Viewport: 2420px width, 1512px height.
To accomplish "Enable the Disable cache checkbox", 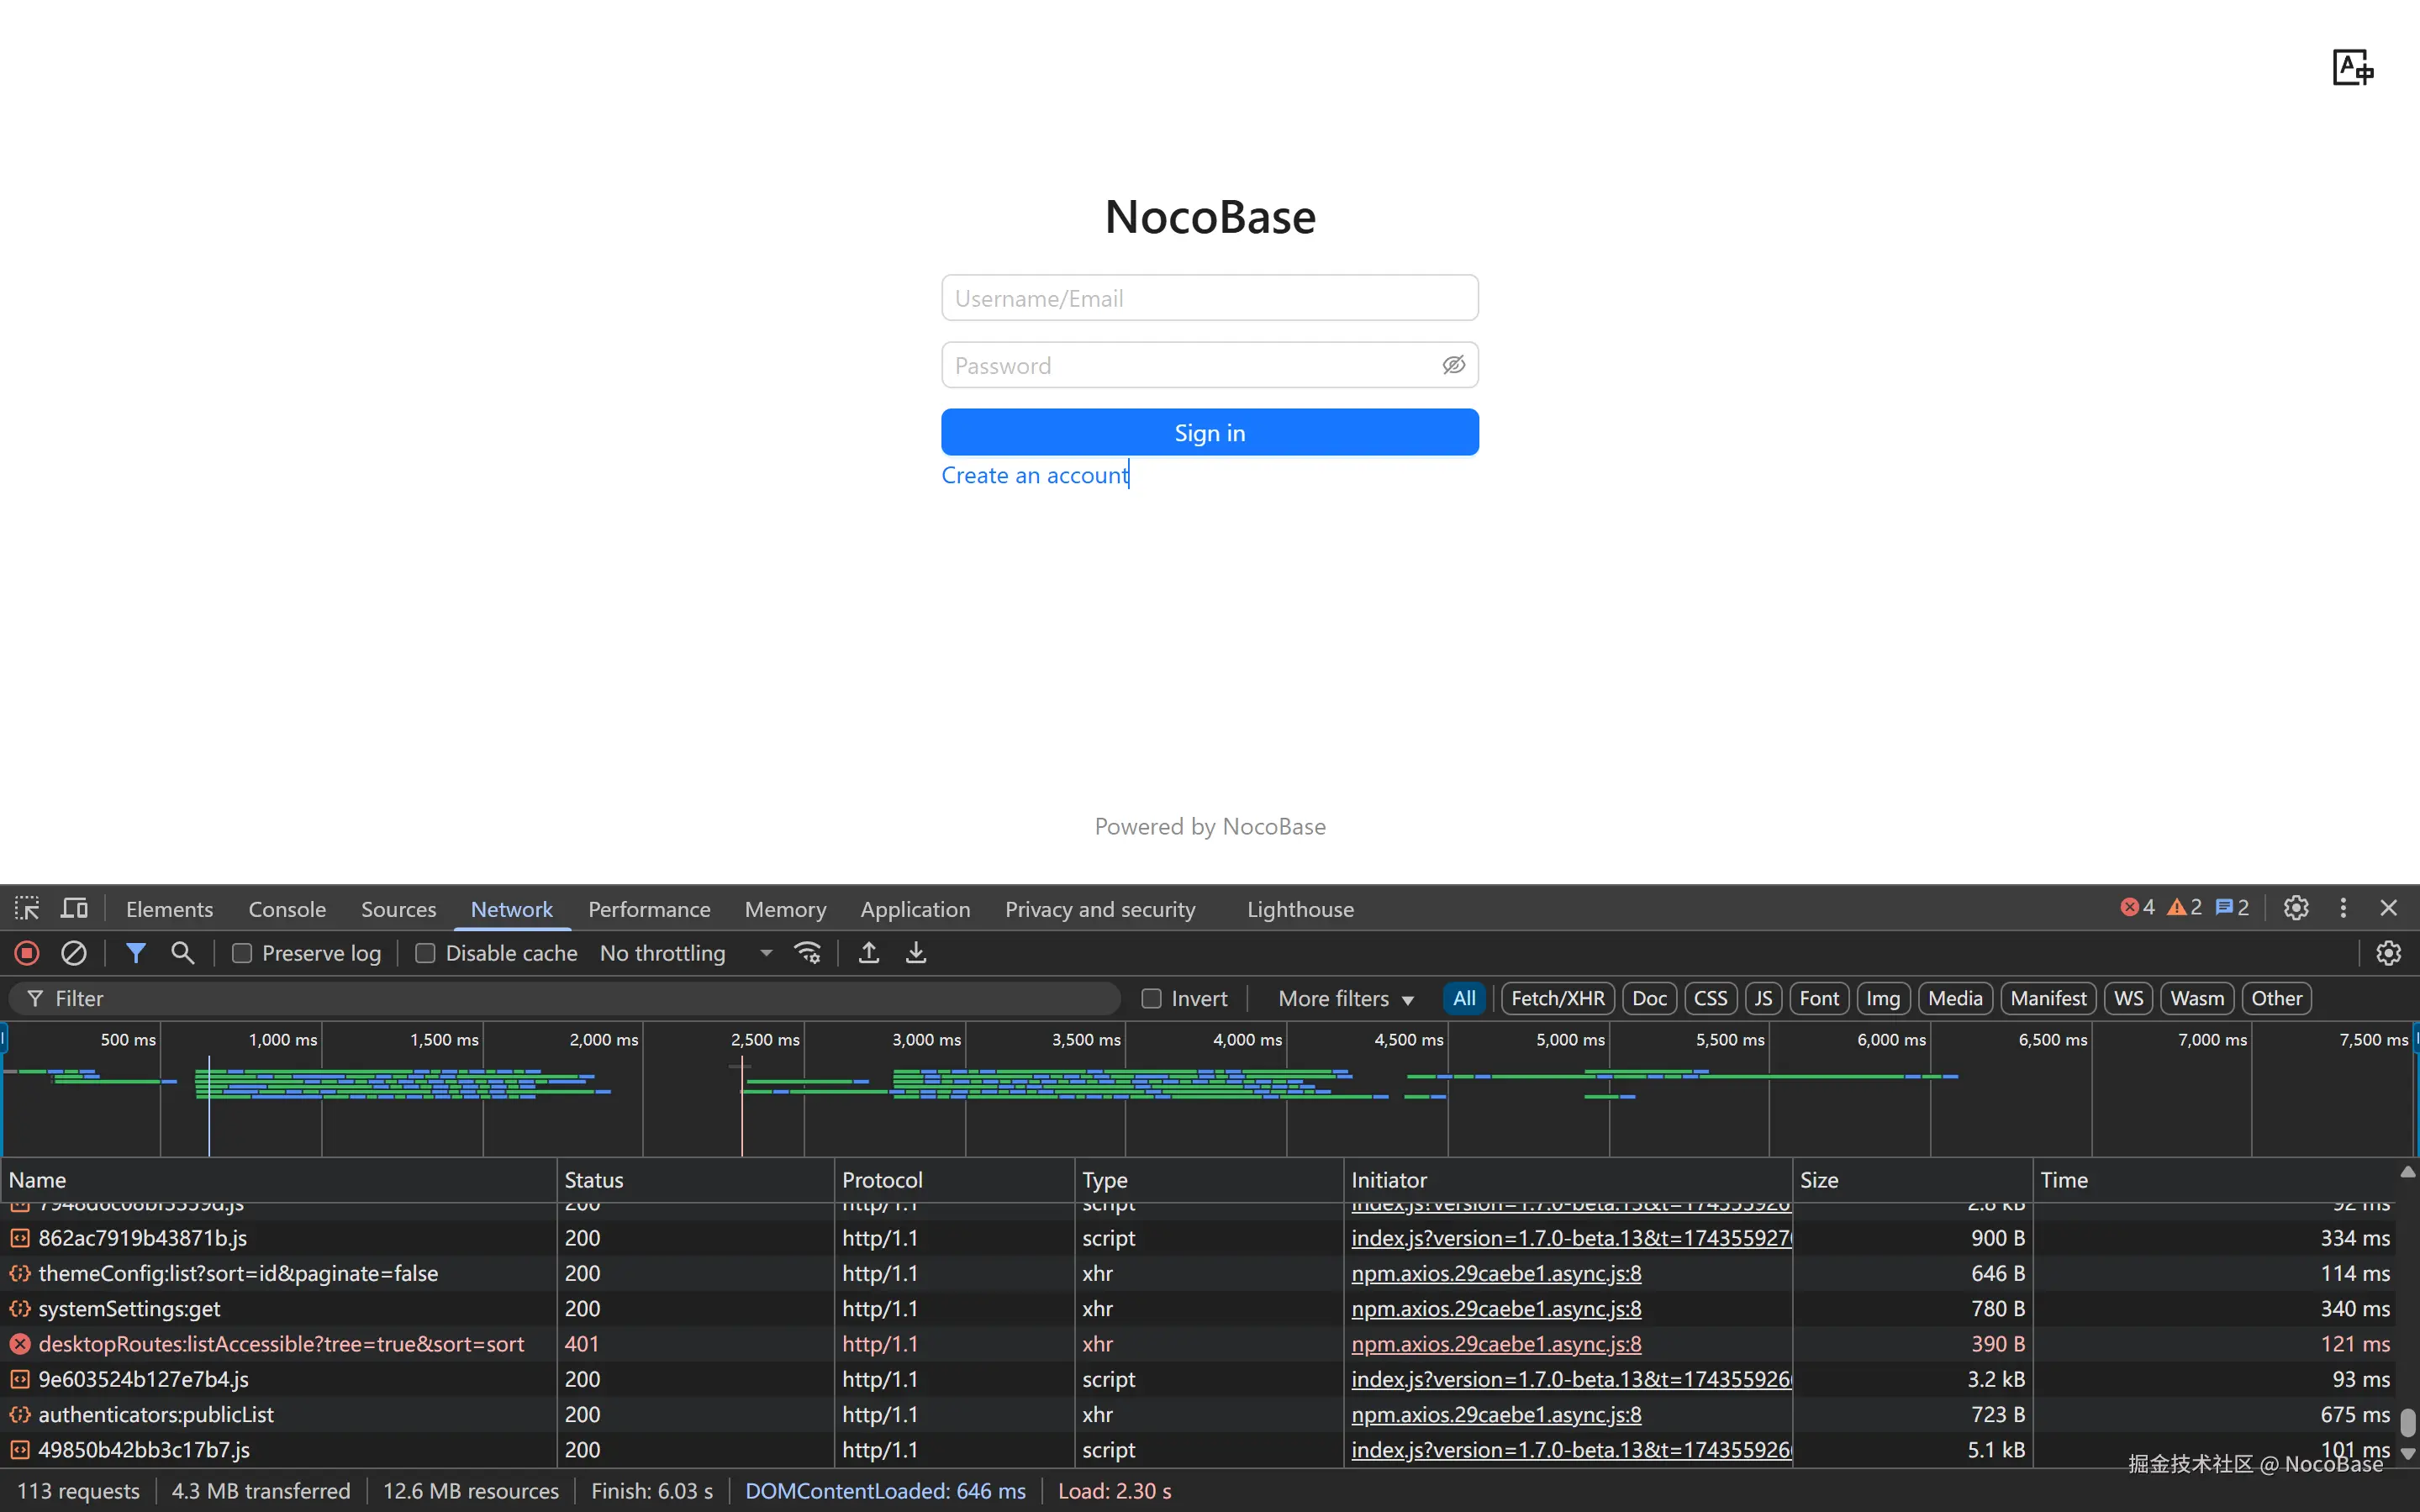I will click(425, 953).
